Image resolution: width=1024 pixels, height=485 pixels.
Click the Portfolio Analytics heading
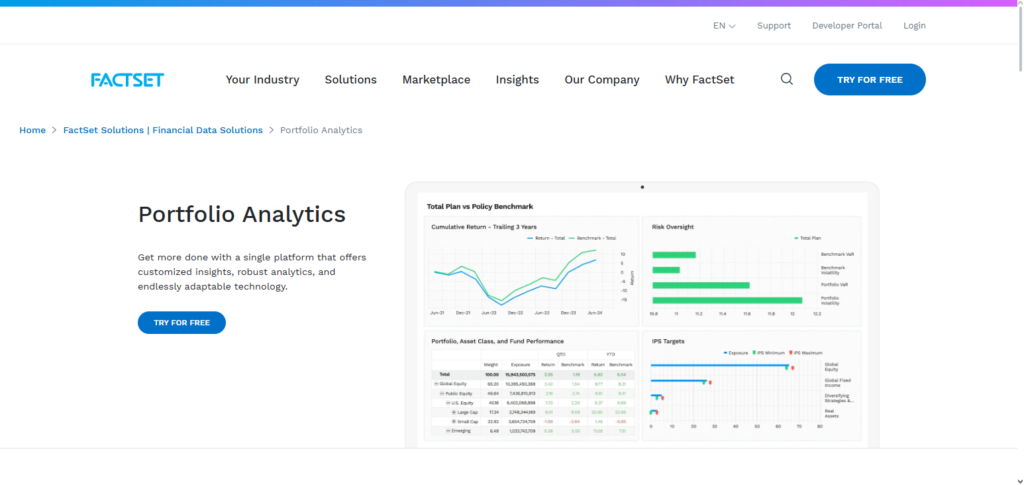point(242,215)
